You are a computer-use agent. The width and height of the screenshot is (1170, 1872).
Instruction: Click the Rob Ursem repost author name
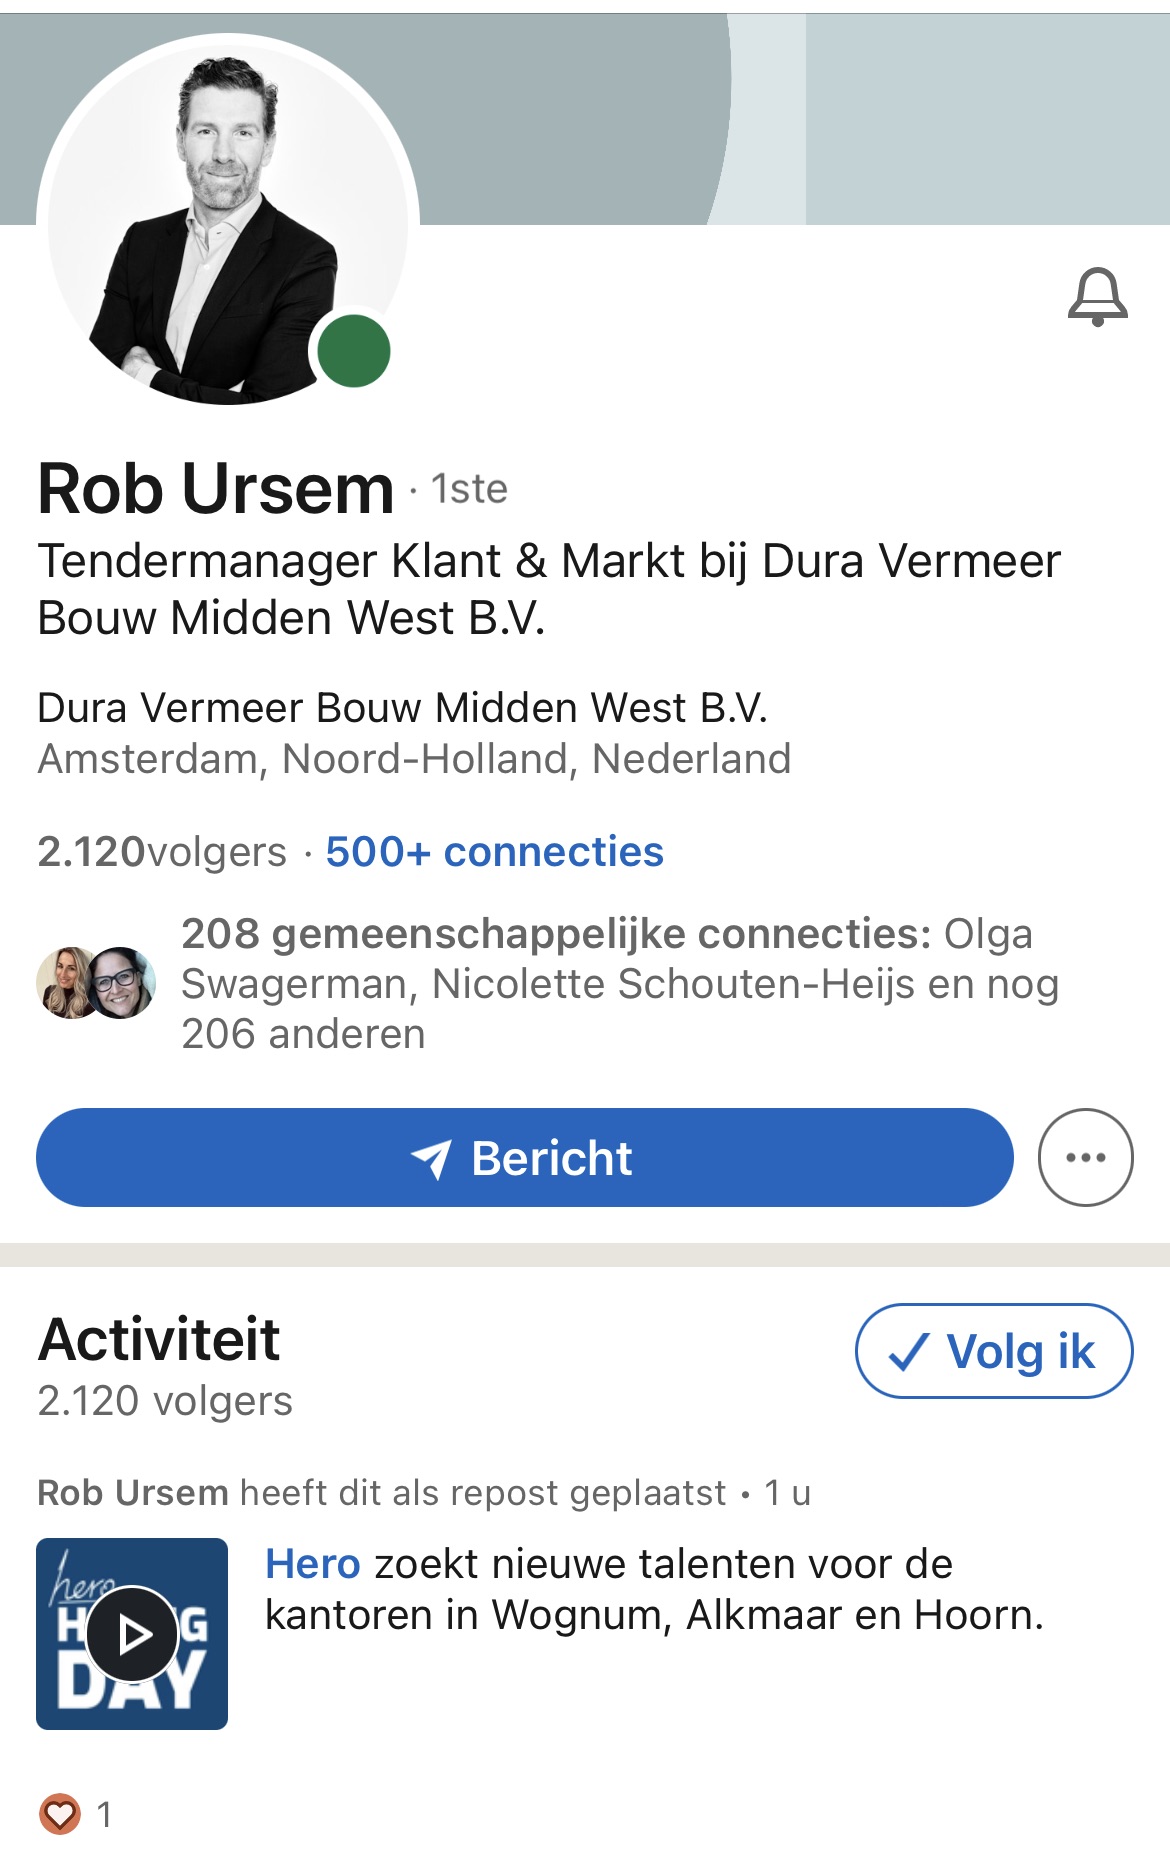(x=133, y=1493)
